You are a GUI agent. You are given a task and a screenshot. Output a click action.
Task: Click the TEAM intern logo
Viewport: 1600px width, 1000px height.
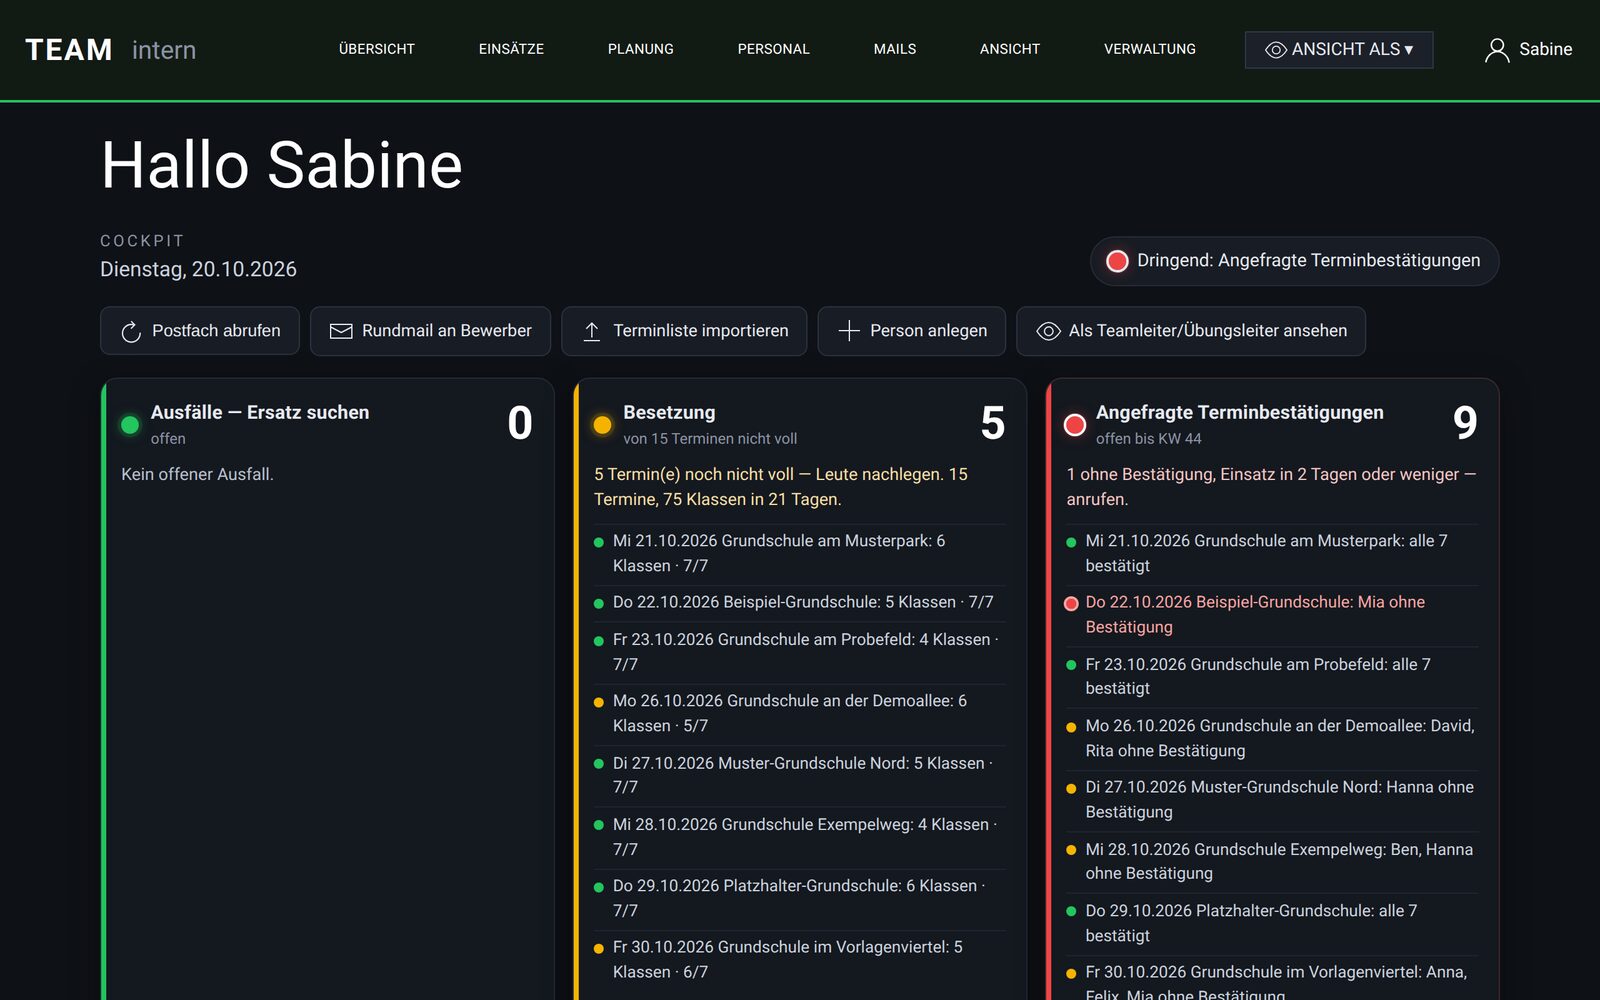coord(111,50)
